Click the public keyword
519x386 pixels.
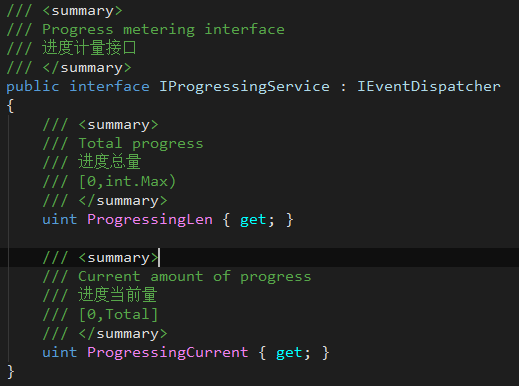coord(33,87)
